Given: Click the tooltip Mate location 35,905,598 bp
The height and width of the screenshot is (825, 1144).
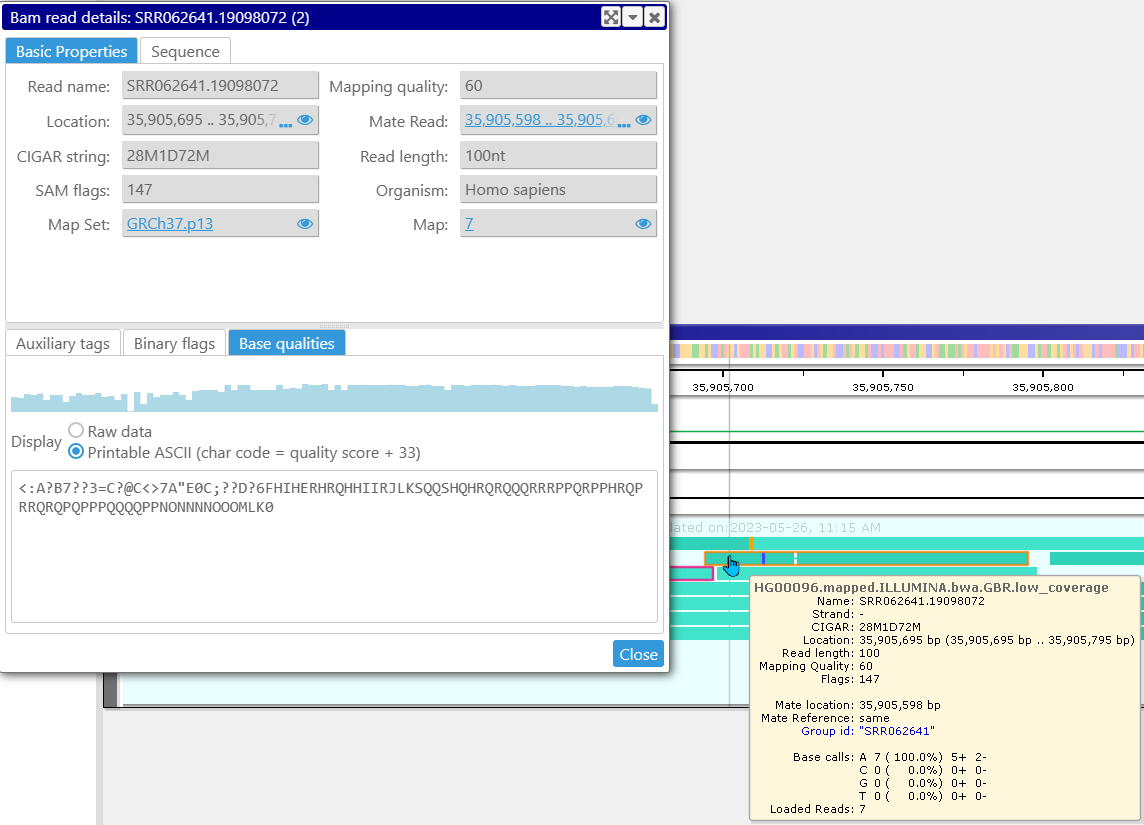Looking at the screenshot, I should pyautogui.click(x=858, y=705).
